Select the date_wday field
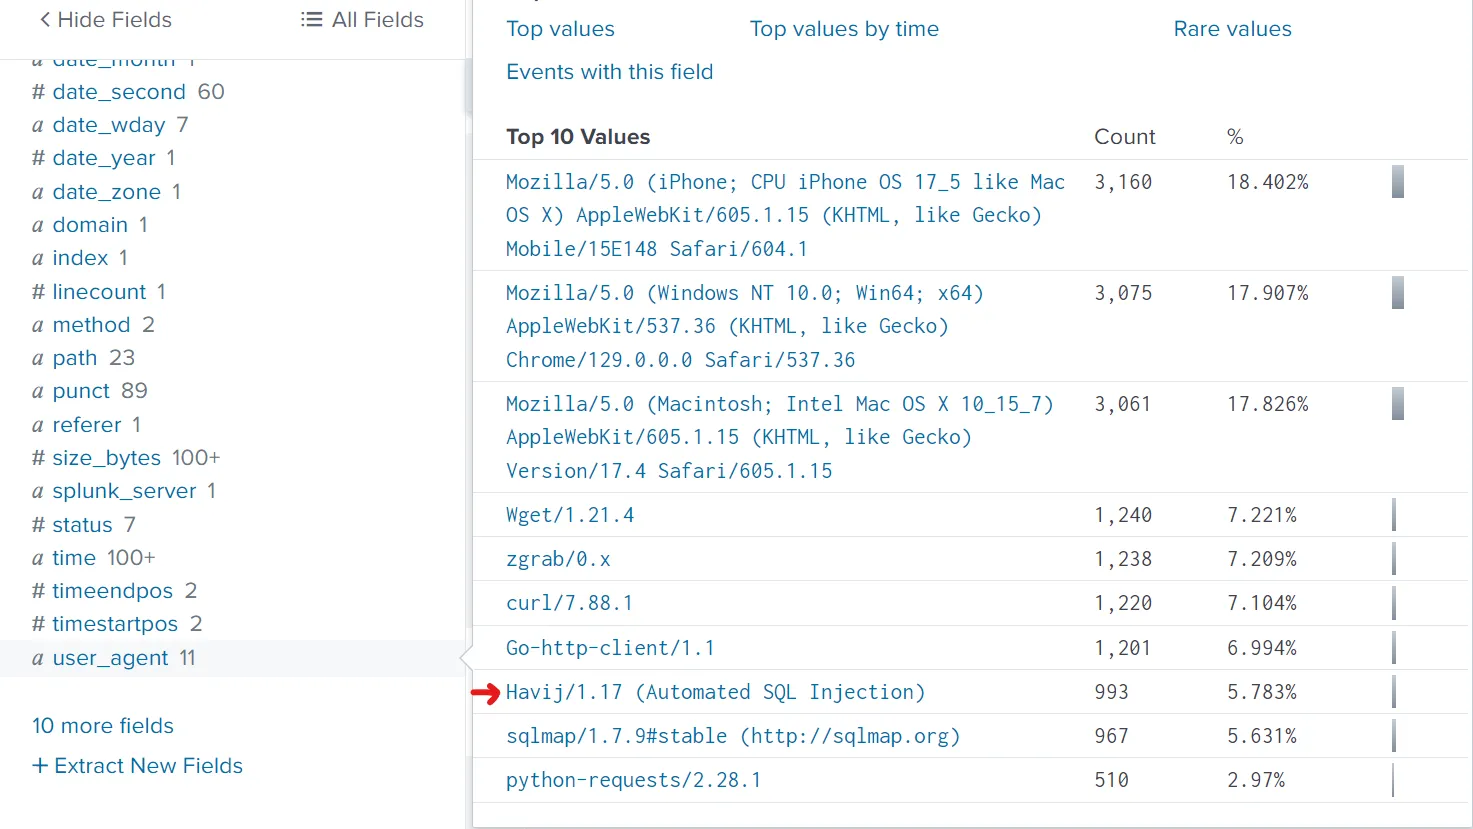1473x829 pixels. click(109, 125)
